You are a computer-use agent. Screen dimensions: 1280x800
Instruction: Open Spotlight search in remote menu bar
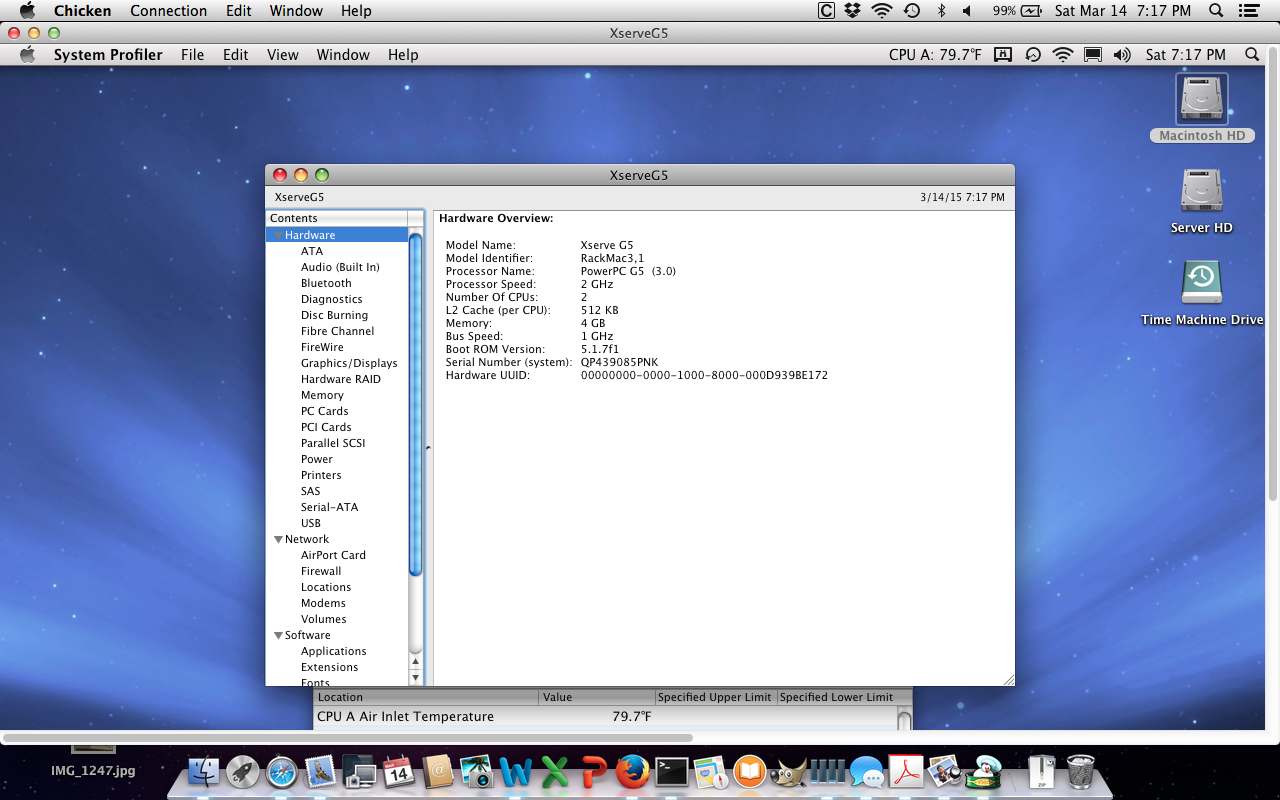pyautogui.click(x=1252, y=55)
